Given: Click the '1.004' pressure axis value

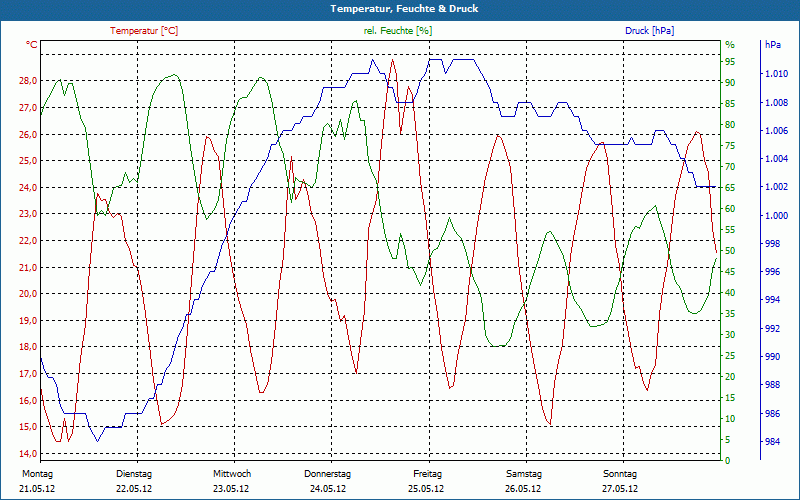Looking at the screenshot, I should (776, 159).
